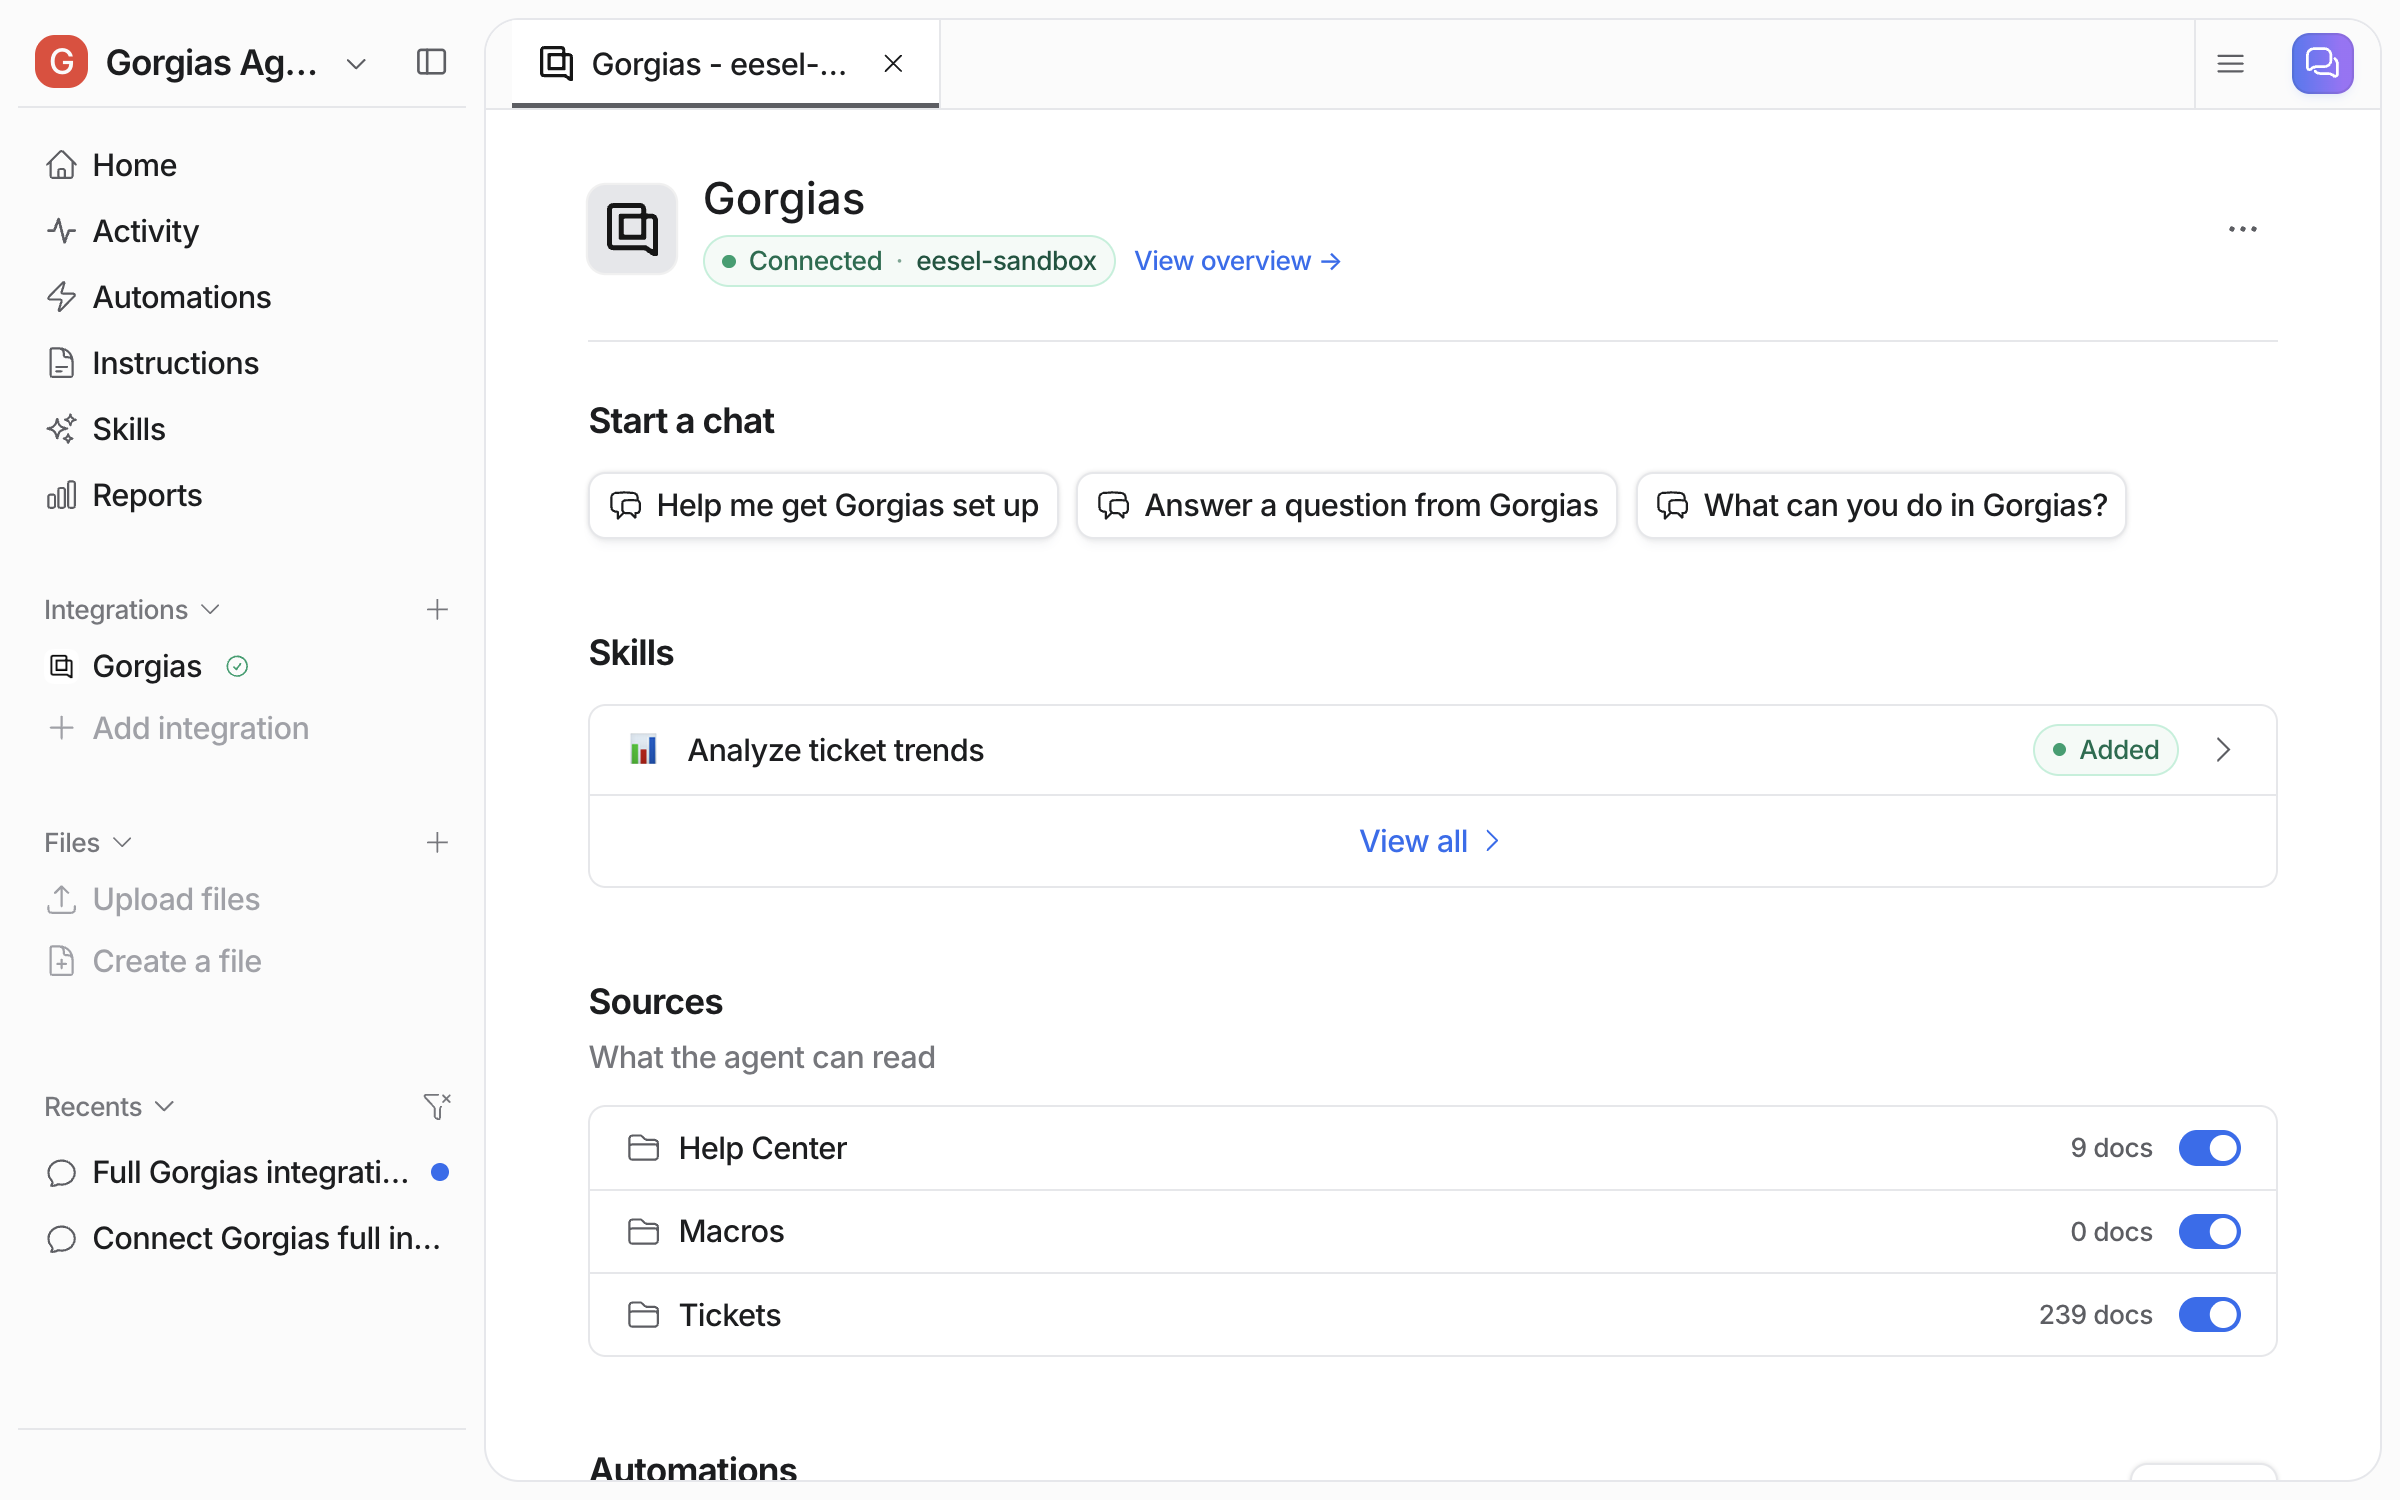Open the Full Gorgias integrati... chat
The width and height of the screenshot is (2400, 1500).
pos(250,1172)
